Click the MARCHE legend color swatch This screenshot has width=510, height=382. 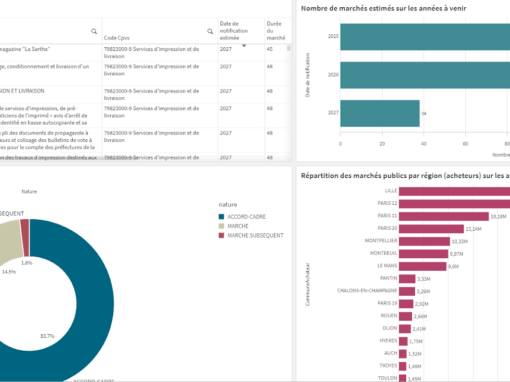(221, 226)
